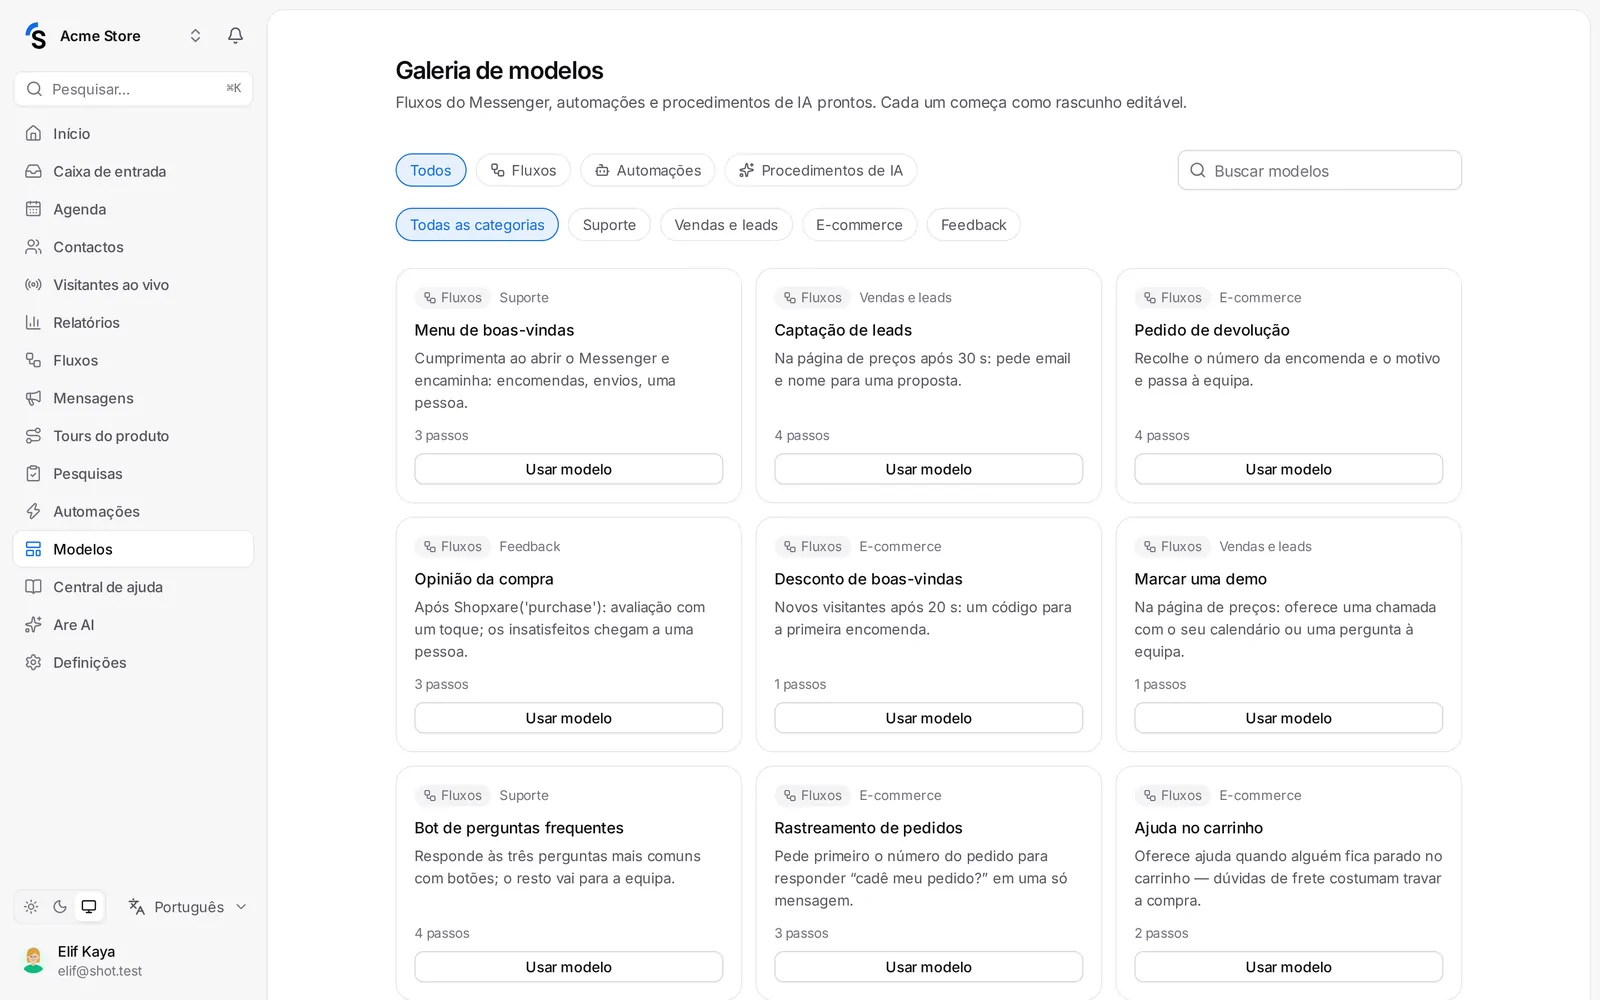Open the Modelos sidebar item
The height and width of the screenshot is (1000, 1600).
[133, 549]
